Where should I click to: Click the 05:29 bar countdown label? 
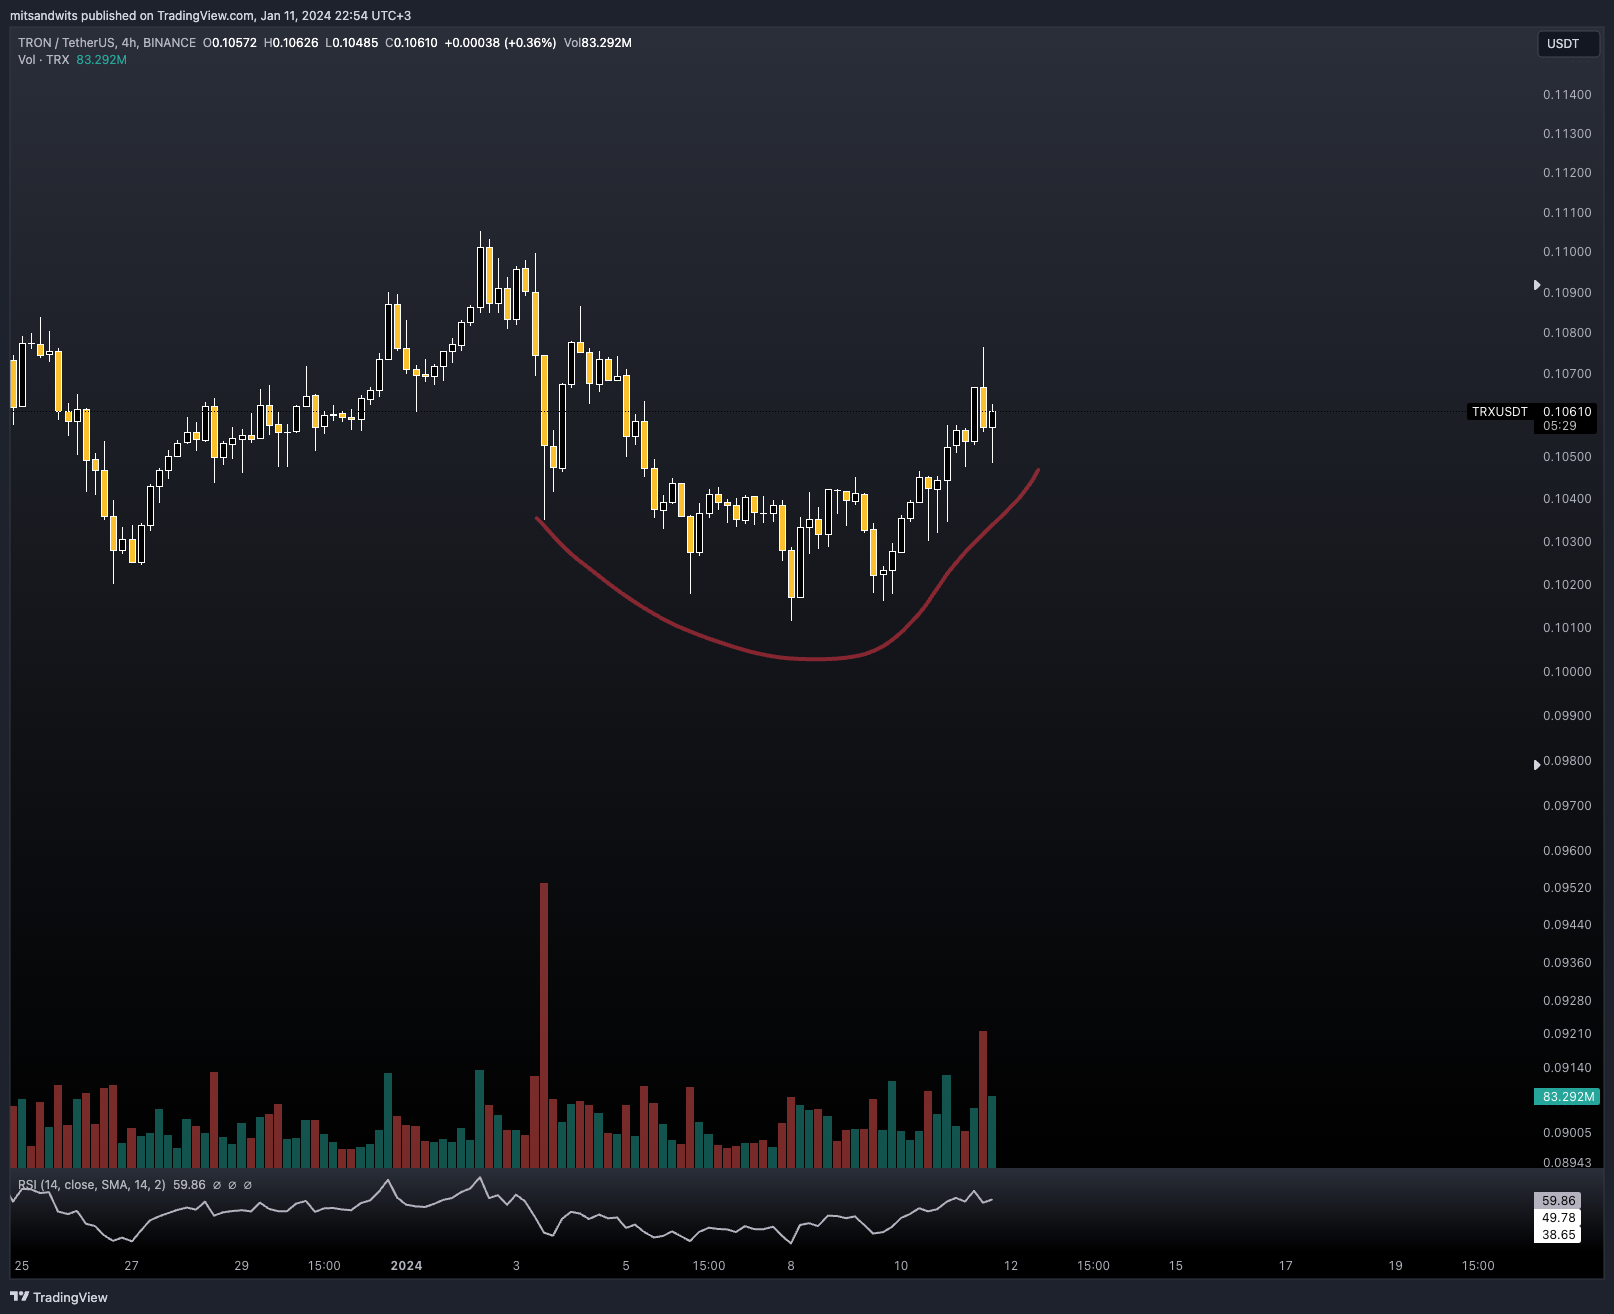[x=1560, y=426]
